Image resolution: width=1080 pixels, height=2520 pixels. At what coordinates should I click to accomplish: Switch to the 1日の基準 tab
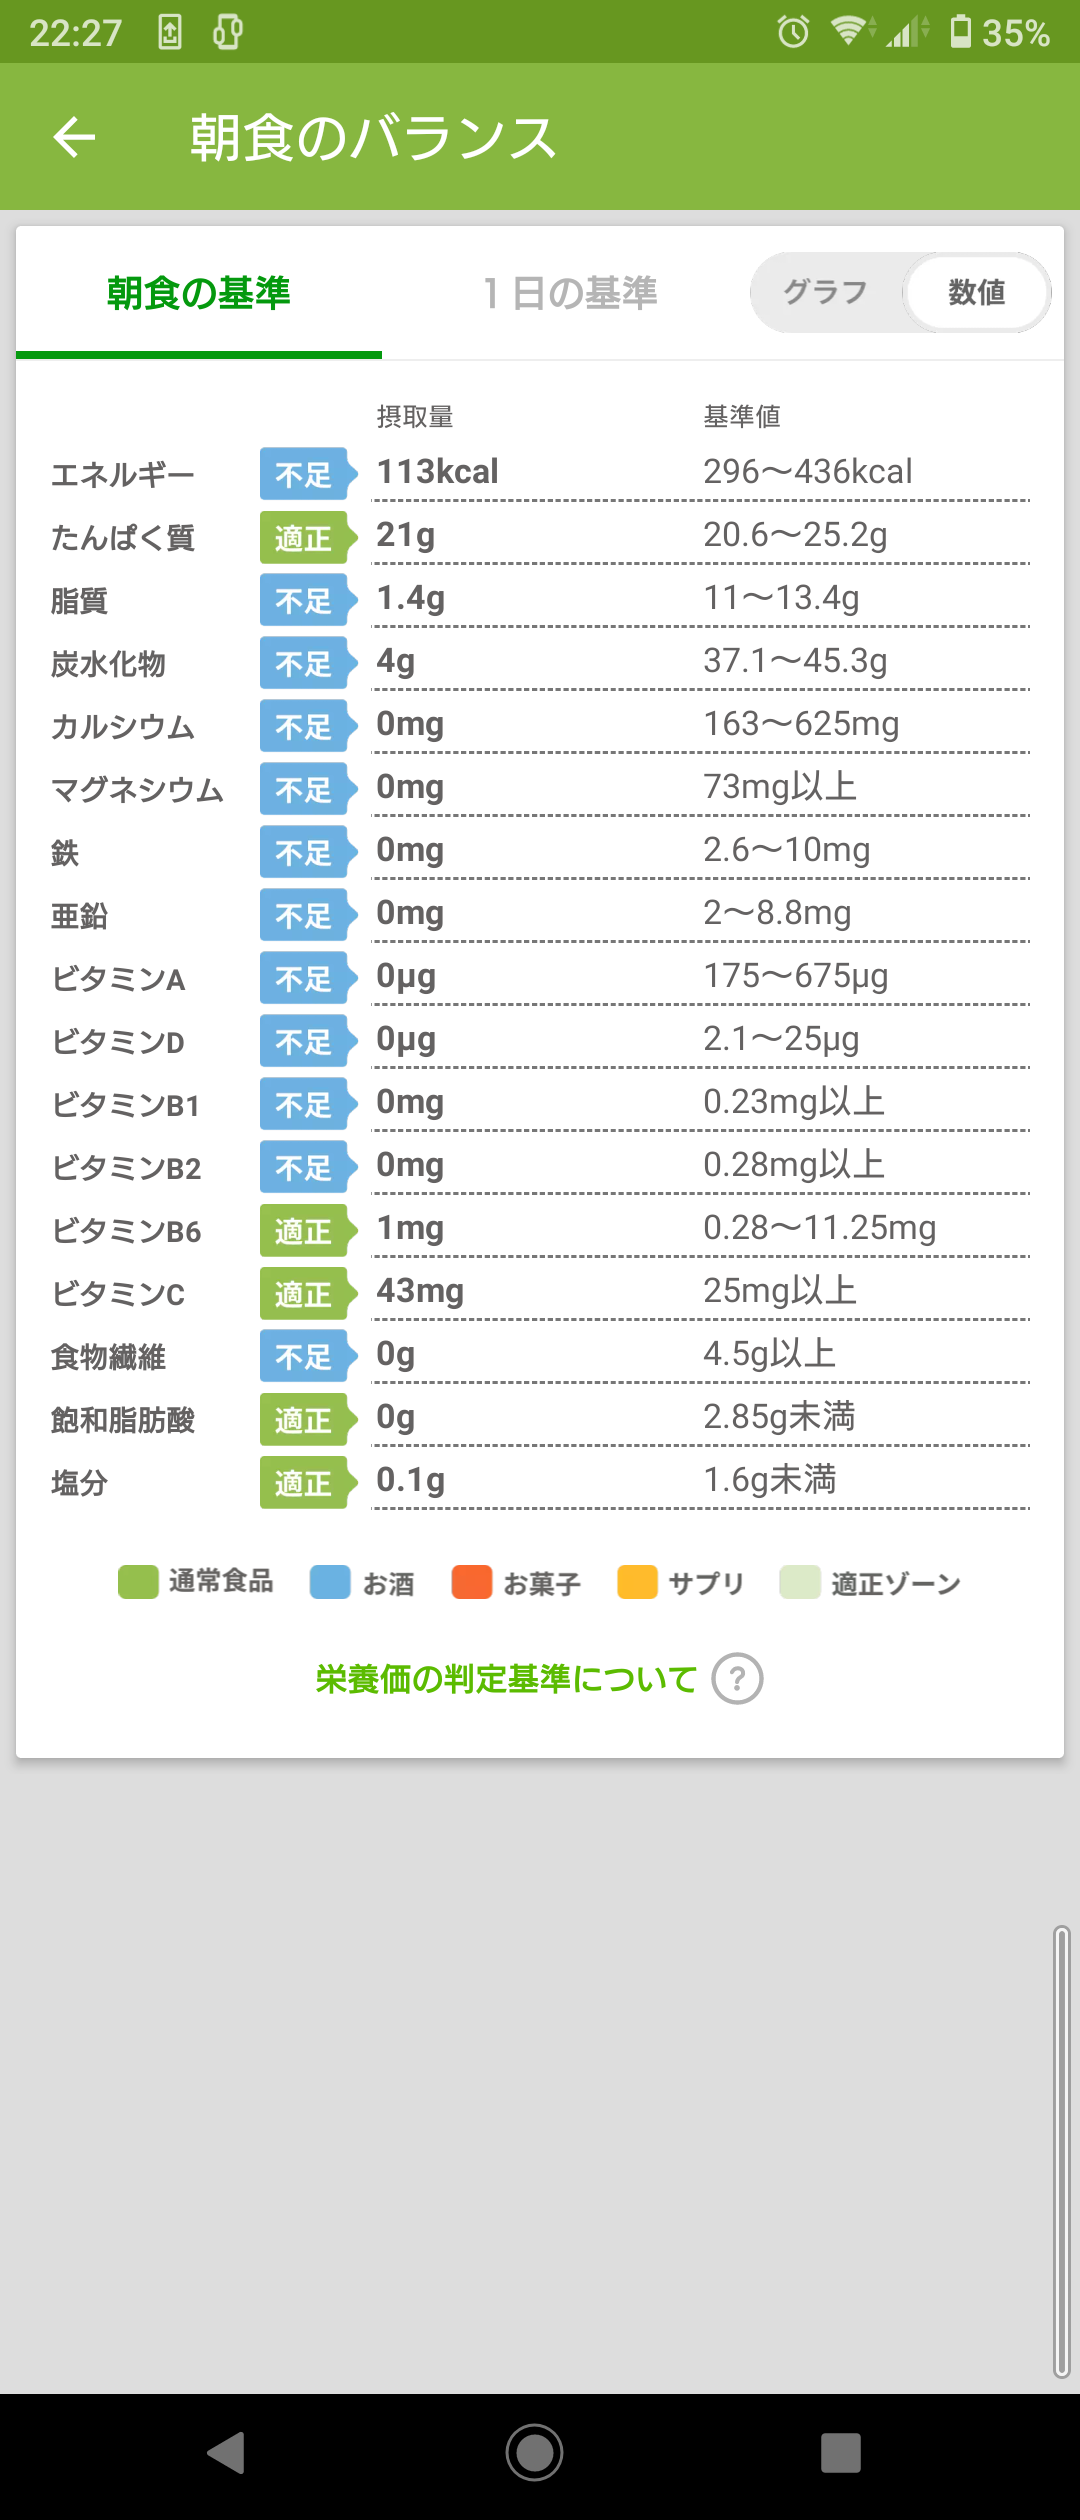point(570,293)
